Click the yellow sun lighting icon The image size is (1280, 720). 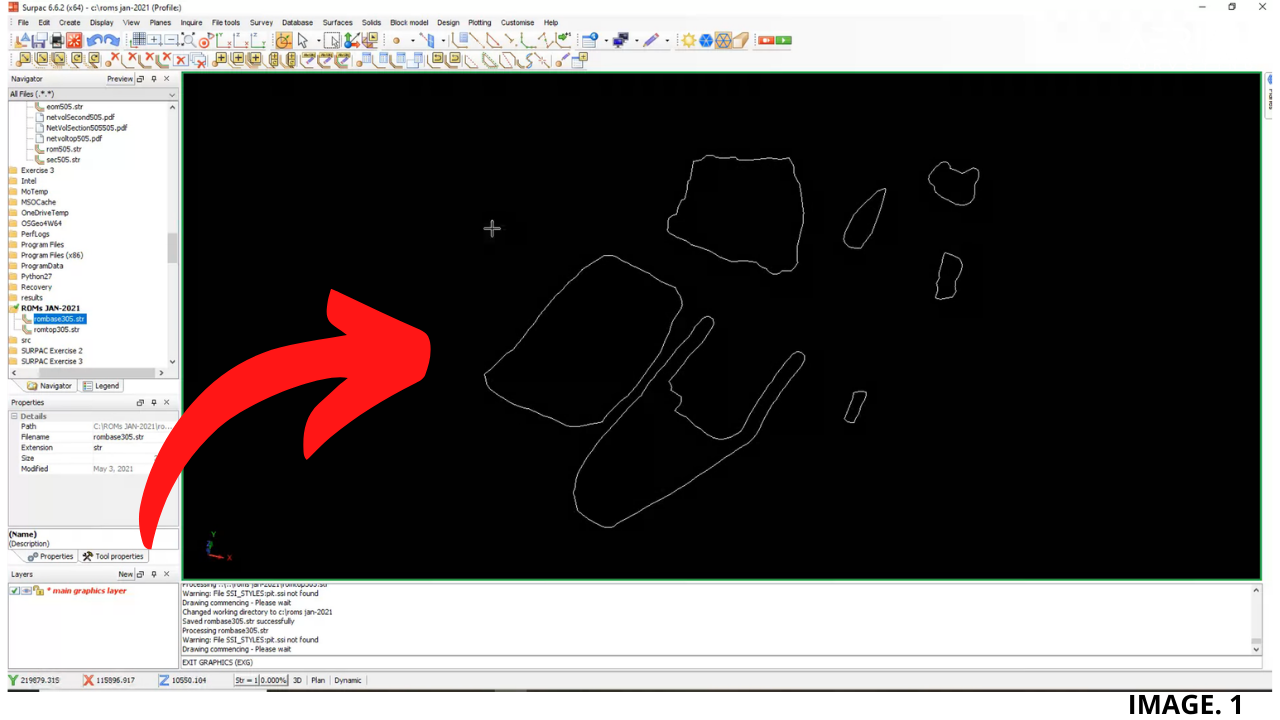click(688, 40)
